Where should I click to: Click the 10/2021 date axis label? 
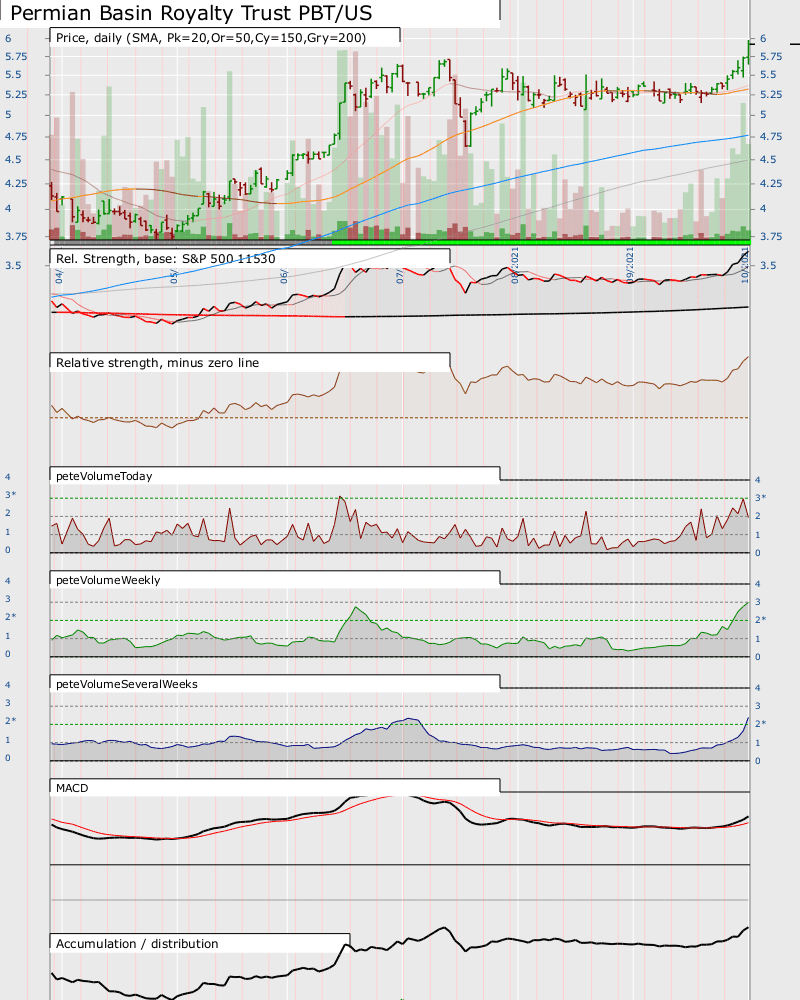coord(745,265)
